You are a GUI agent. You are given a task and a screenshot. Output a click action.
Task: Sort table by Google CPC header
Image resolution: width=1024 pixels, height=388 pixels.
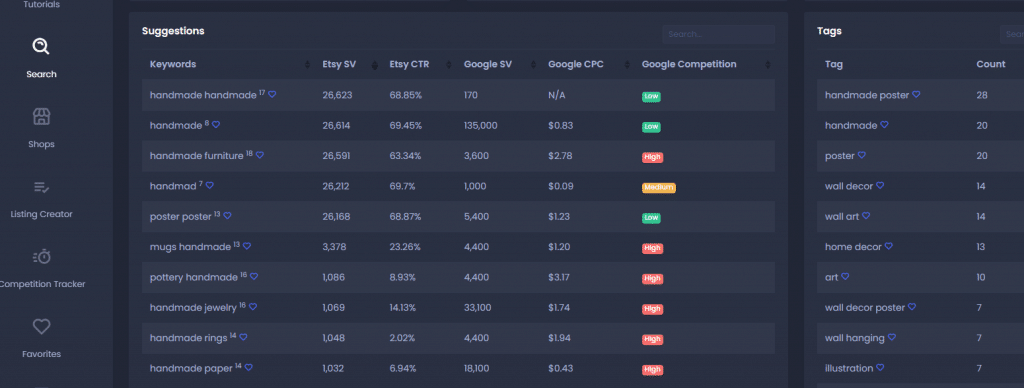coord(576,64)
